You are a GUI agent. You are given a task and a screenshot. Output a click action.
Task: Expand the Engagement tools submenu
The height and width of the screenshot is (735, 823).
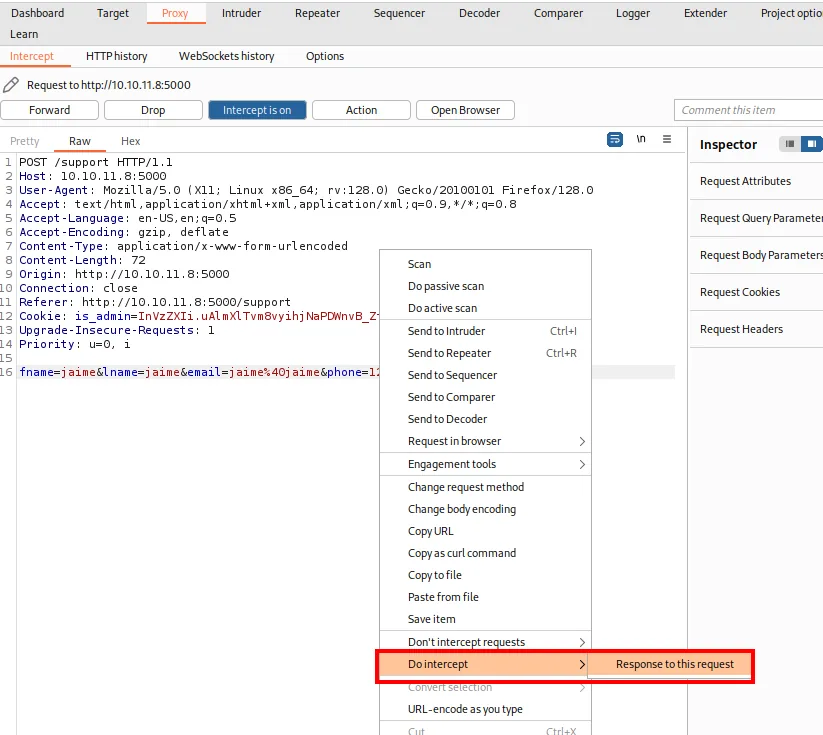point(485,464)
